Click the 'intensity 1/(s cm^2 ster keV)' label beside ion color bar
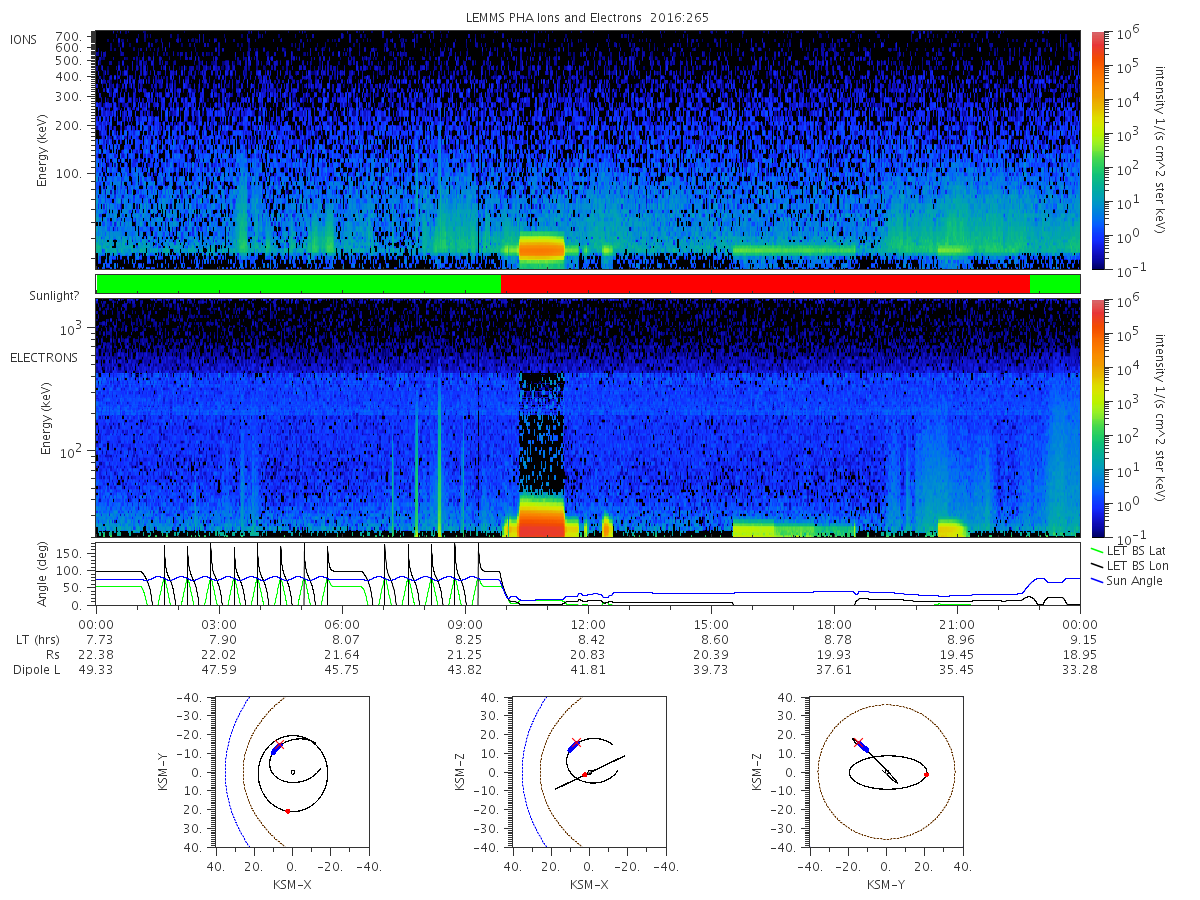The width and height of the screenshot is (1200, 900). (1162, 150)
